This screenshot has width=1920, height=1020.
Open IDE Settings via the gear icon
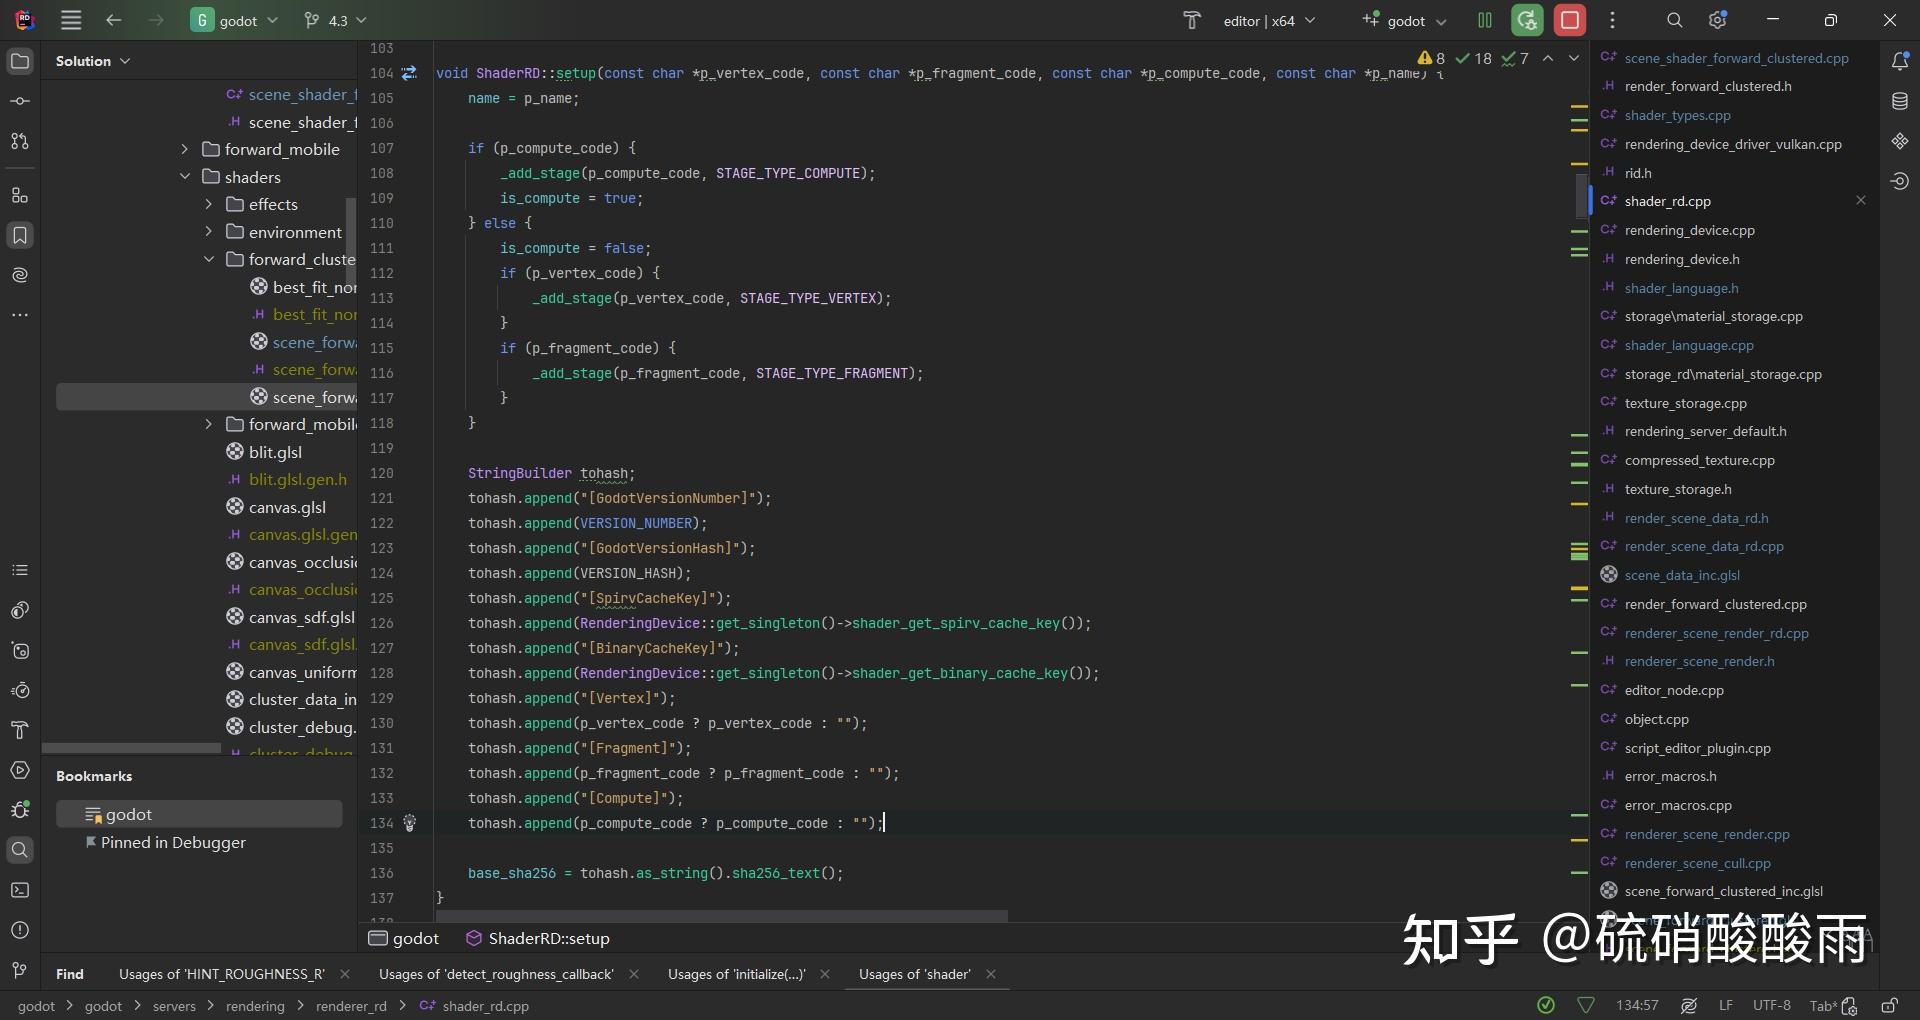coord(1718,20)
